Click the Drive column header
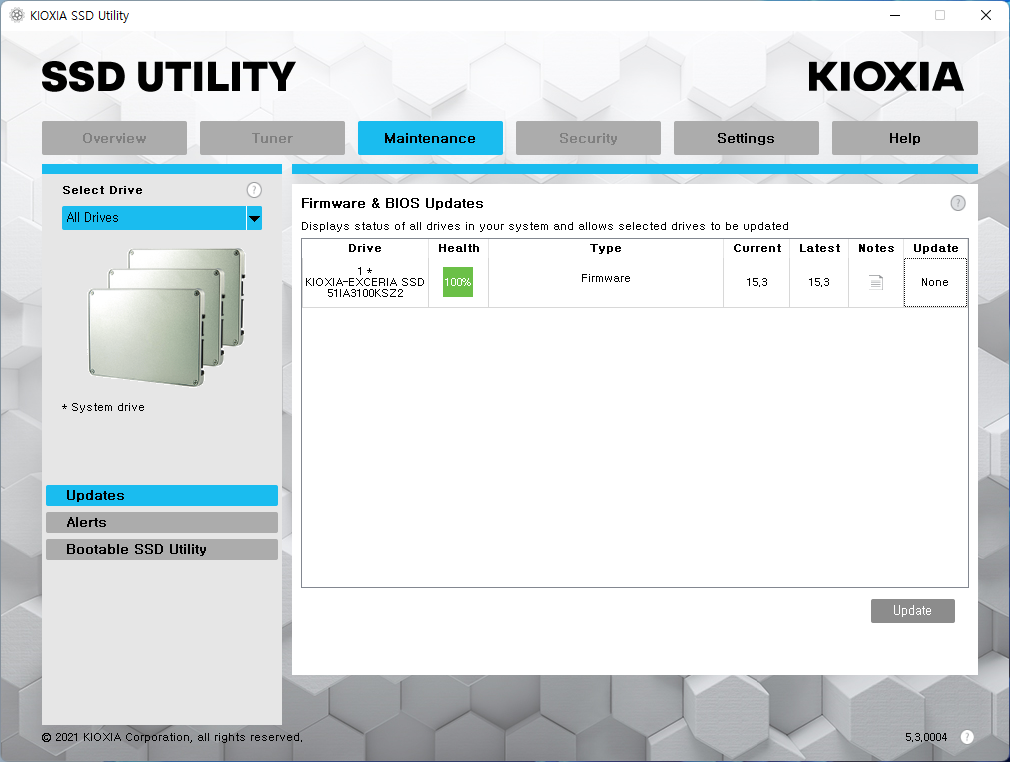Image resolution: width=1010 pixels, height=762 pixels. [365, 248]
